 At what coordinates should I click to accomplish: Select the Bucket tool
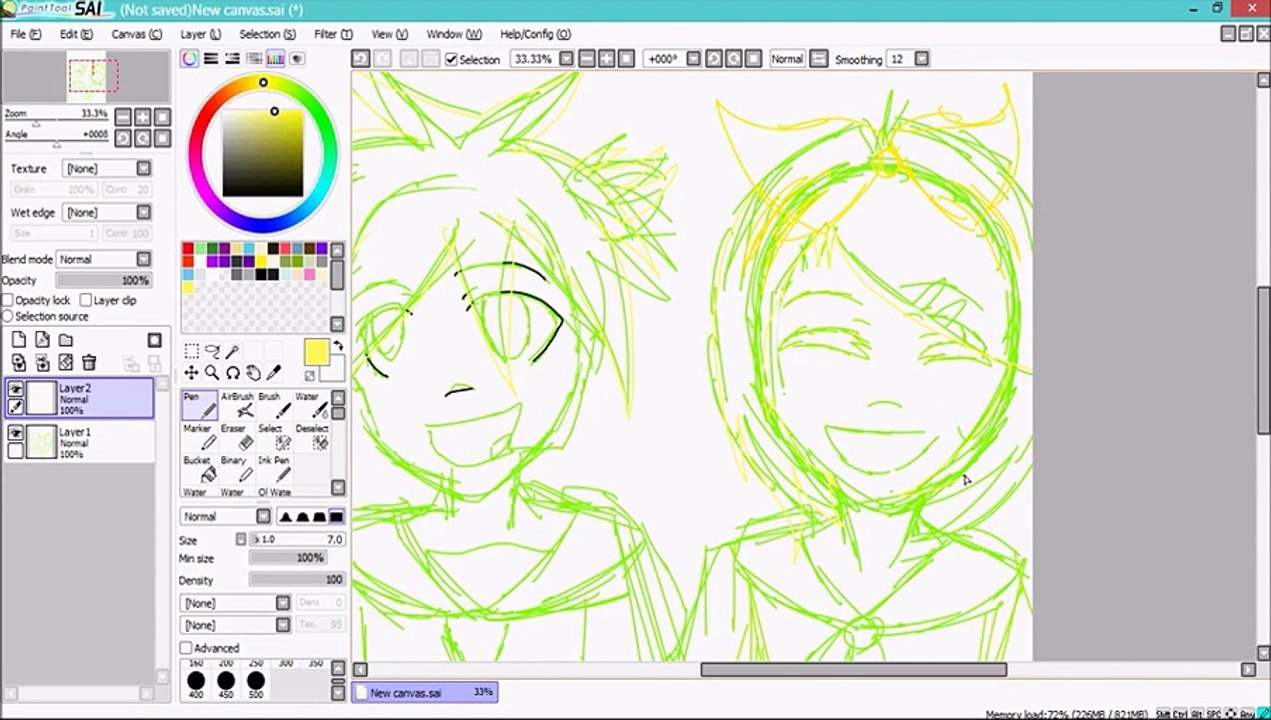tap(199, 469)
